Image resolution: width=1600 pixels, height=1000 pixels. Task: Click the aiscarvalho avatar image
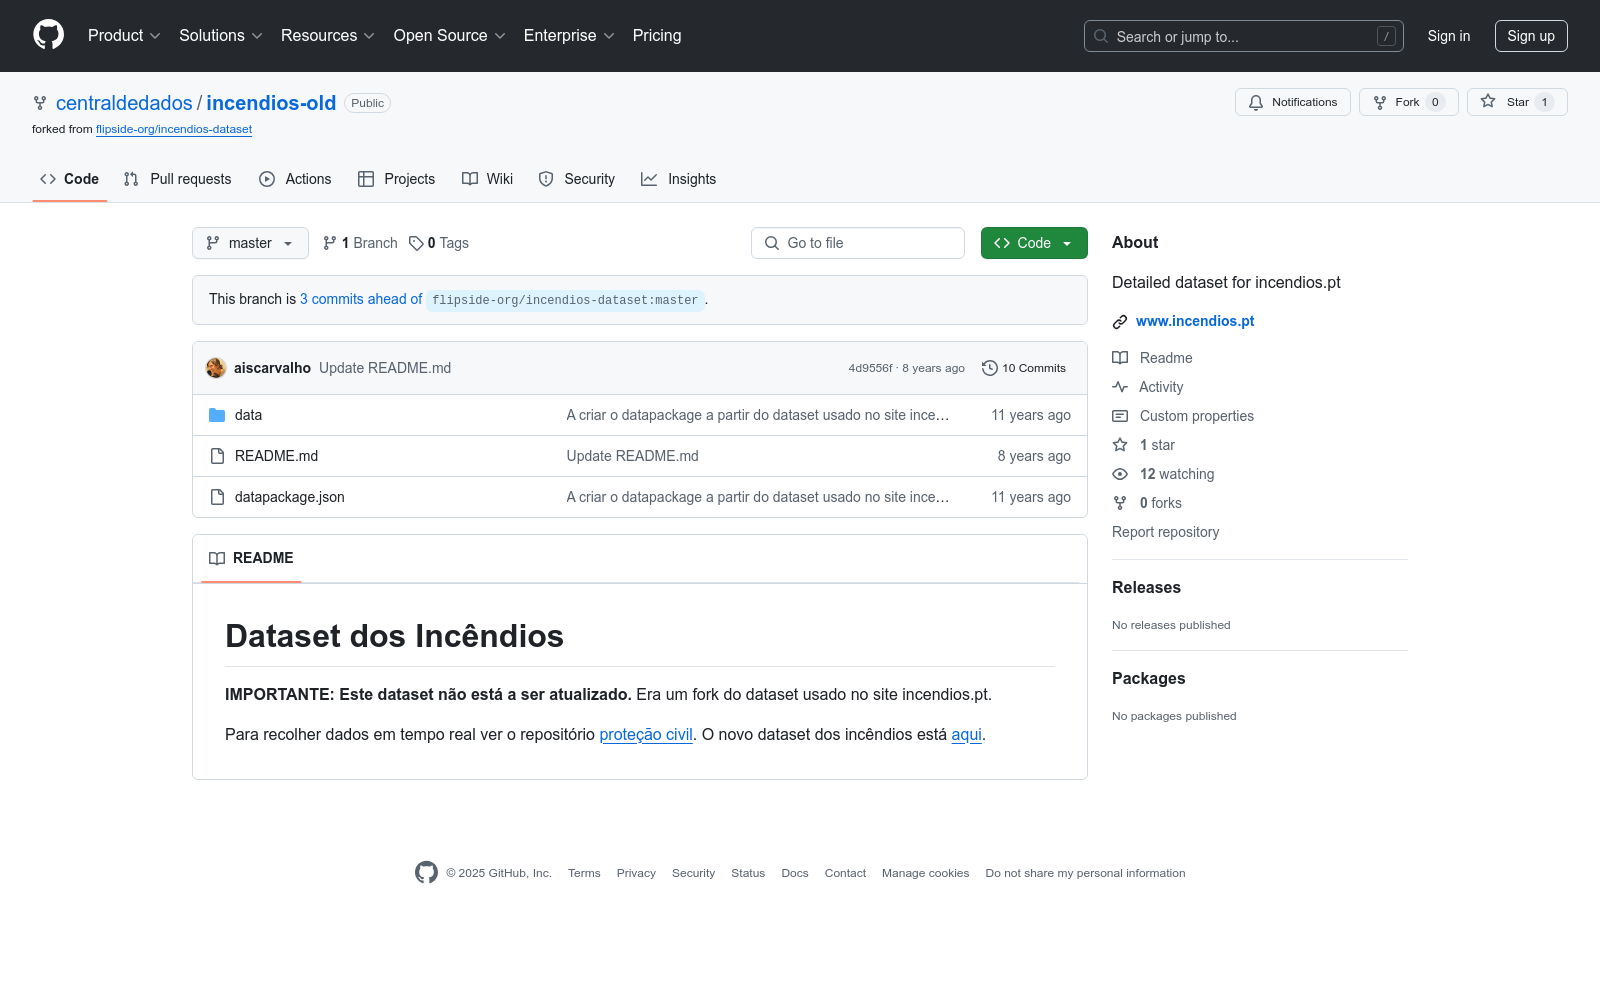click(216, 368)
